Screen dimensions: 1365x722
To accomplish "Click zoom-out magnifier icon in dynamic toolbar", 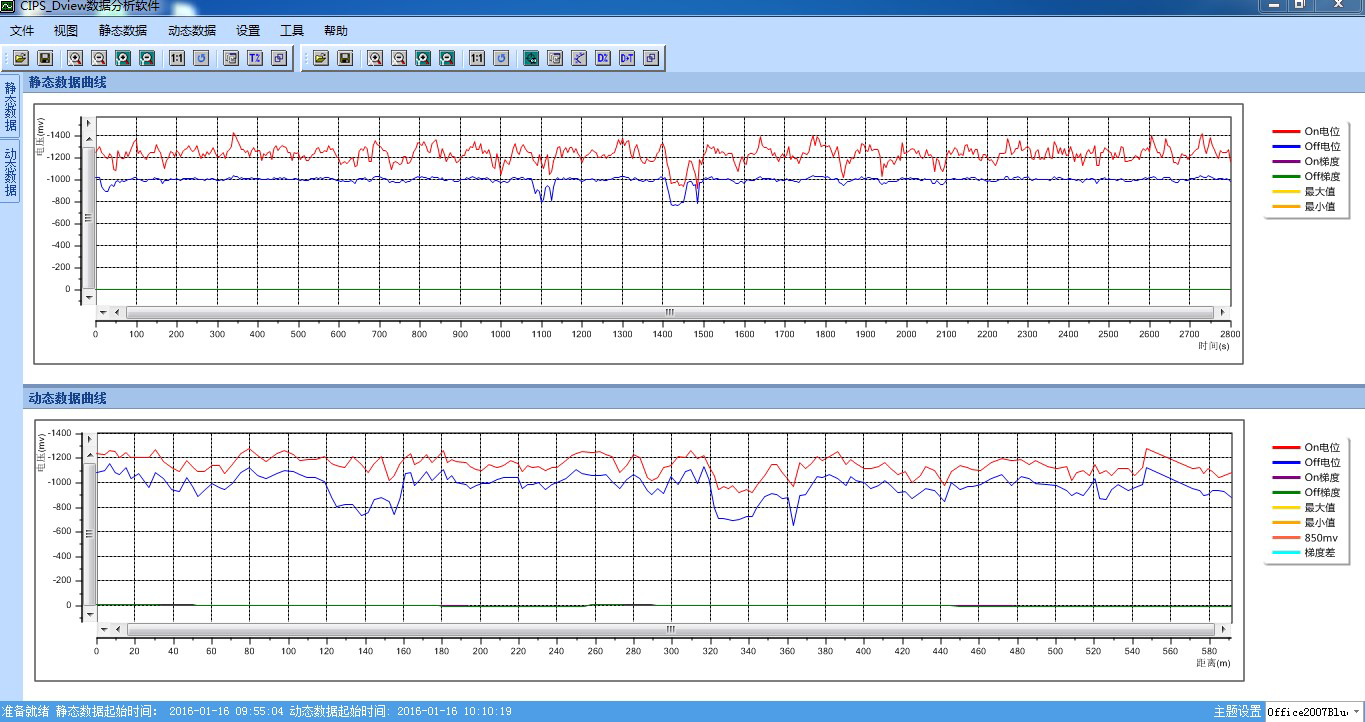I will tap(399, 58).
